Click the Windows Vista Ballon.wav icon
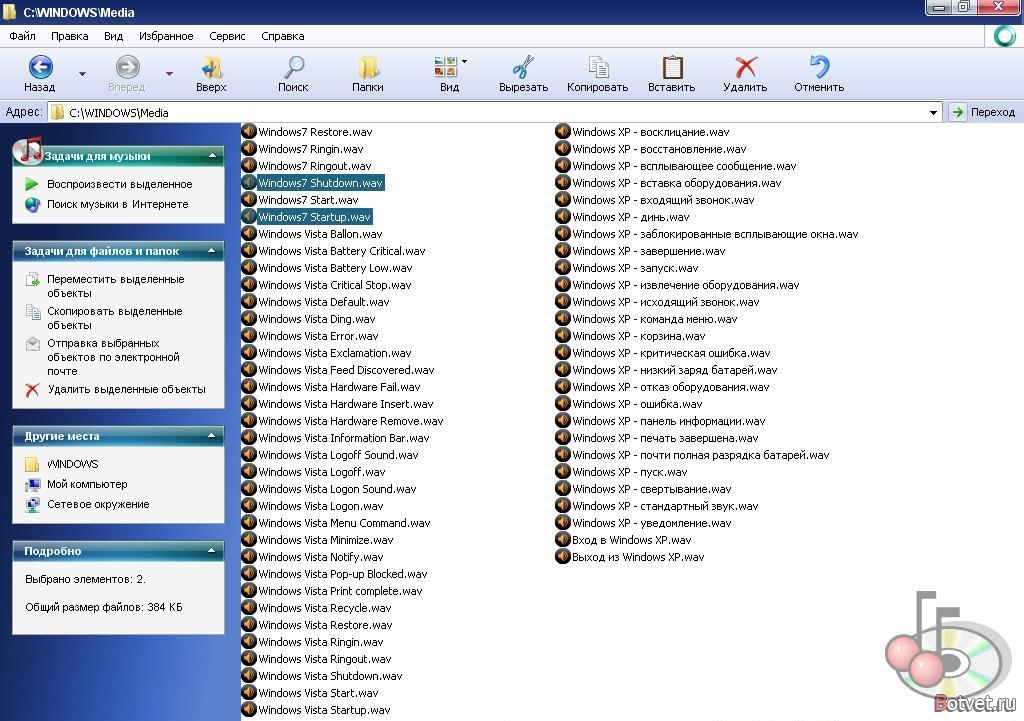Screen dimensions: 1024x721 point(249,233)
